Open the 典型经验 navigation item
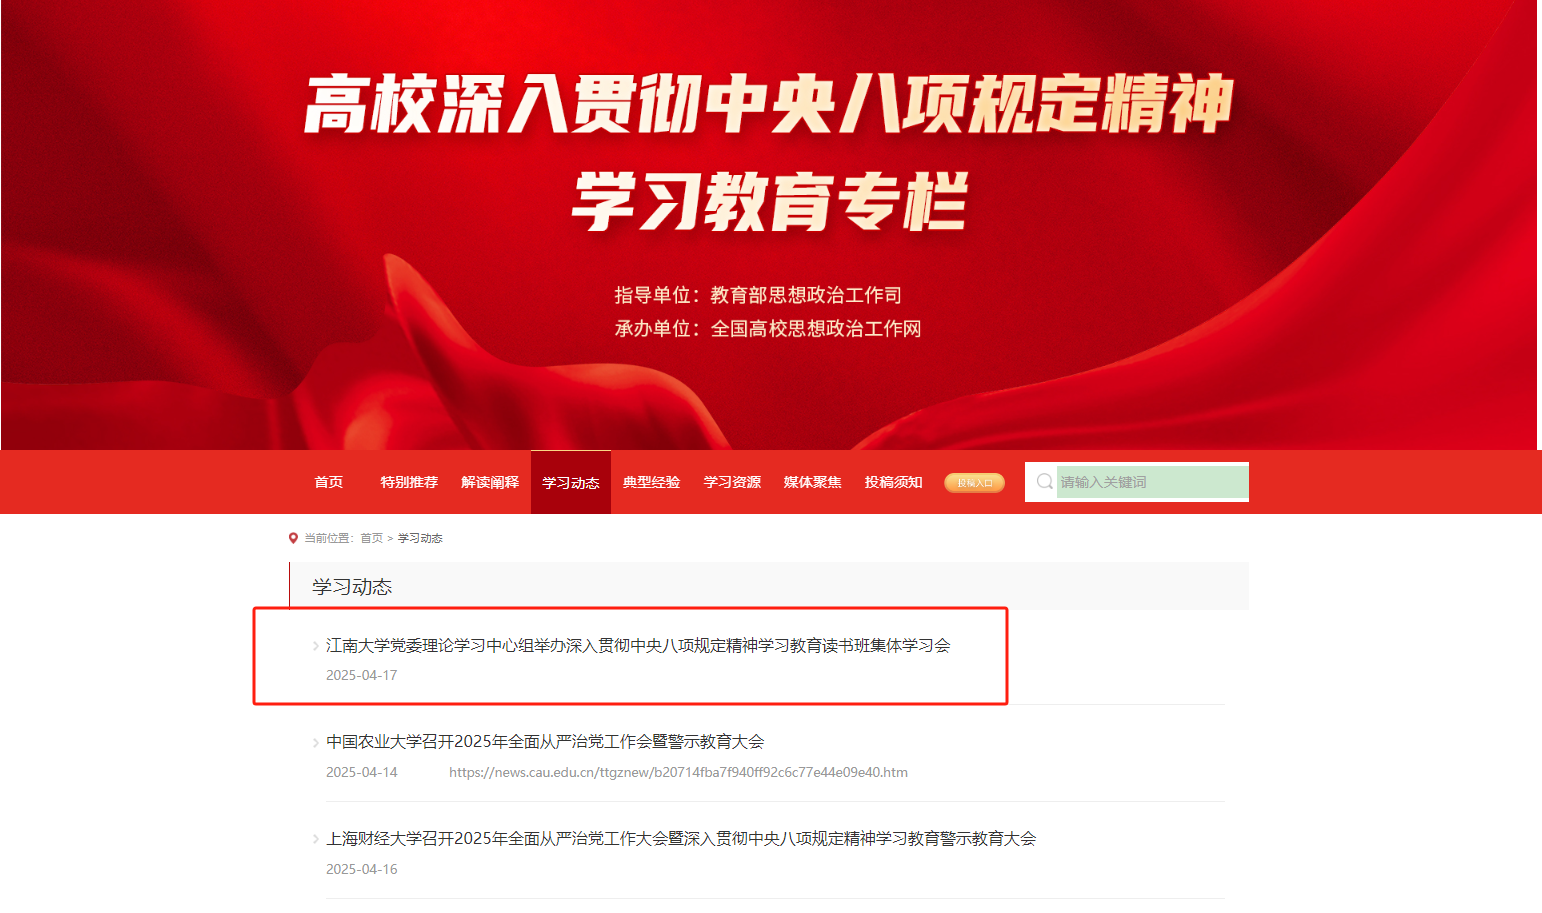Viewport: 1542px width, 913px height. [652, 482]
